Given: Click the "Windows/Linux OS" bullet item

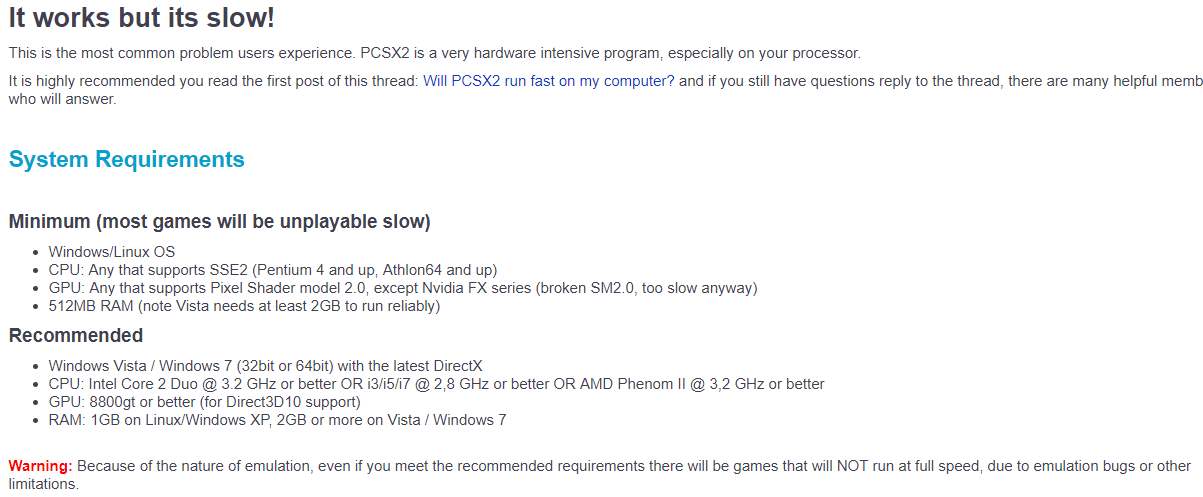Looking at the screenshot, I should (111, 252).
